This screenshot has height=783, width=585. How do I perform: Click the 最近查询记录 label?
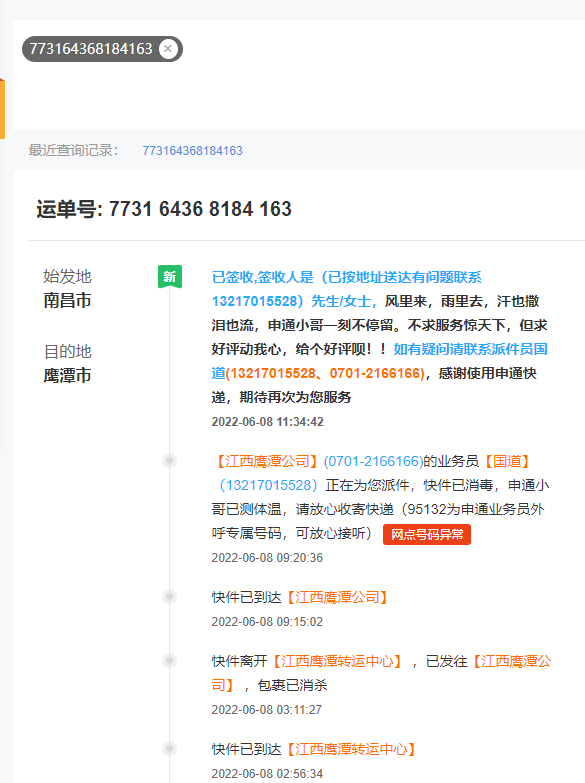click(73, 150)
